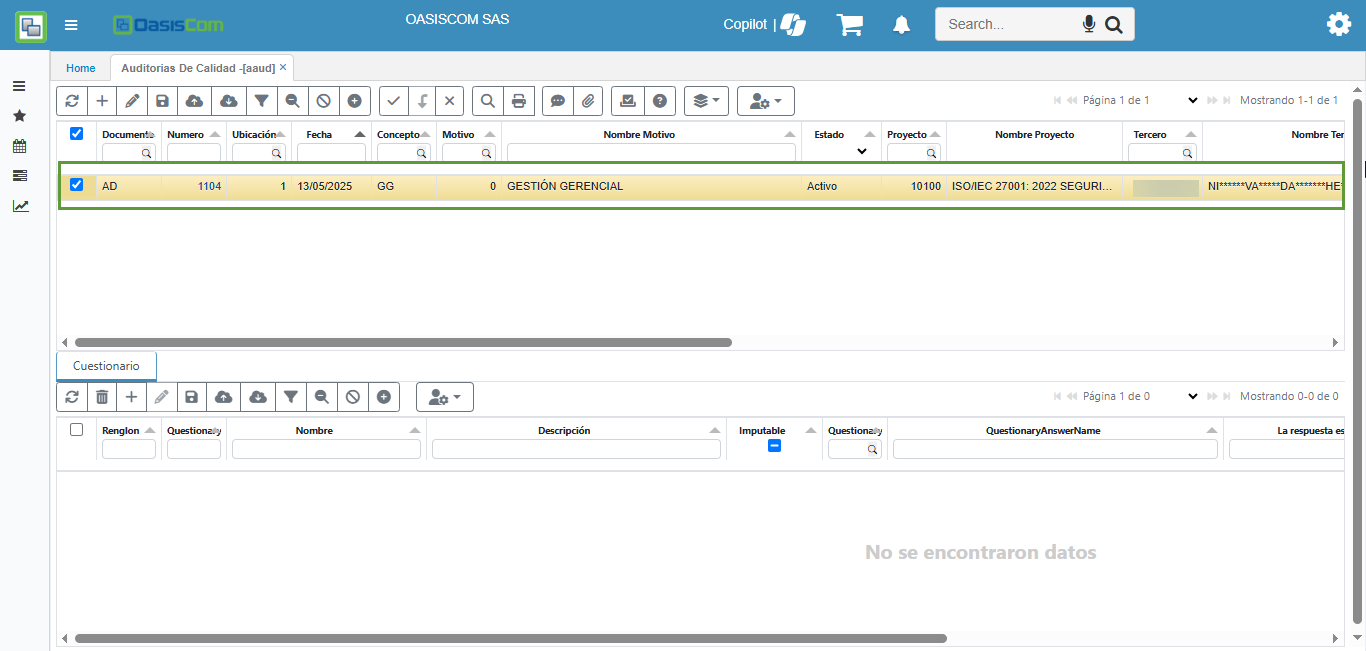Click the Nombre Motivo filter input
This screenshot has width=1366, height=651.
(x=651, y=153)
